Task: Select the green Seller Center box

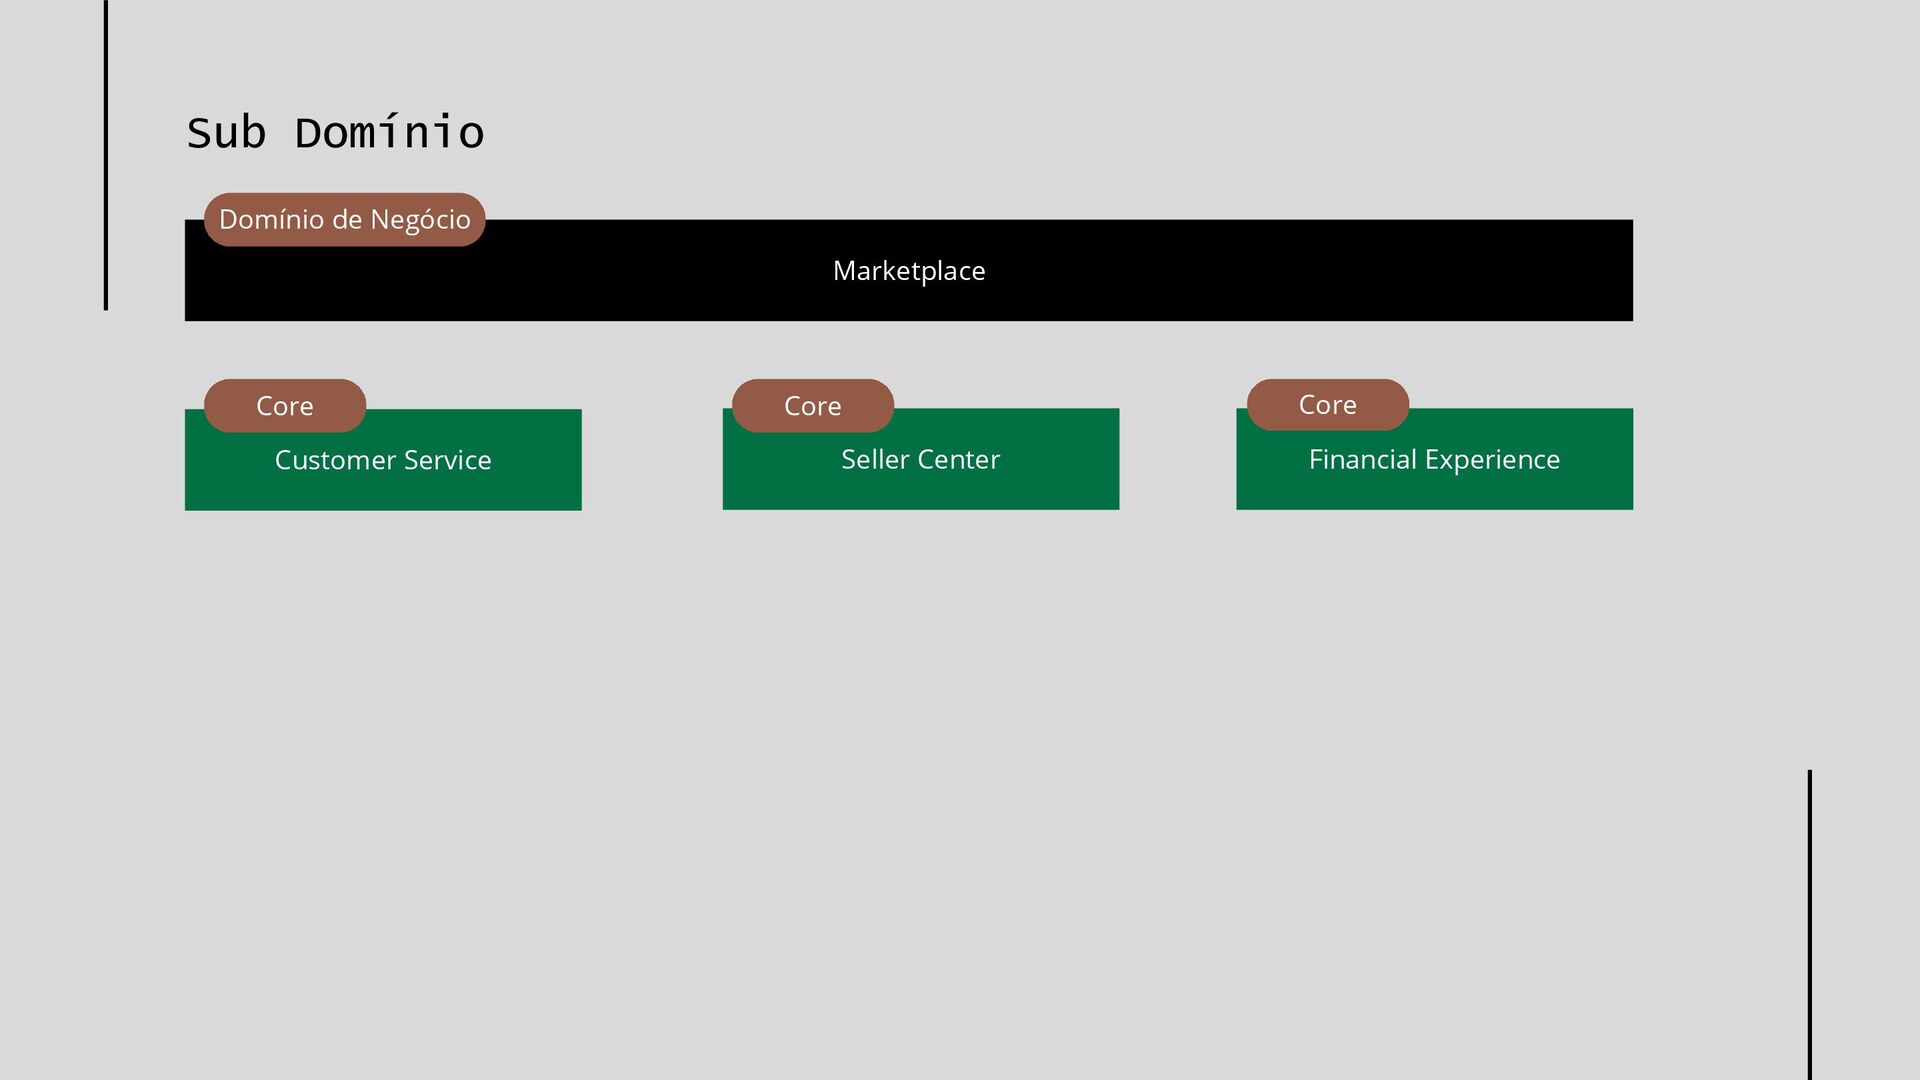Action: click(x=921, y=459)
